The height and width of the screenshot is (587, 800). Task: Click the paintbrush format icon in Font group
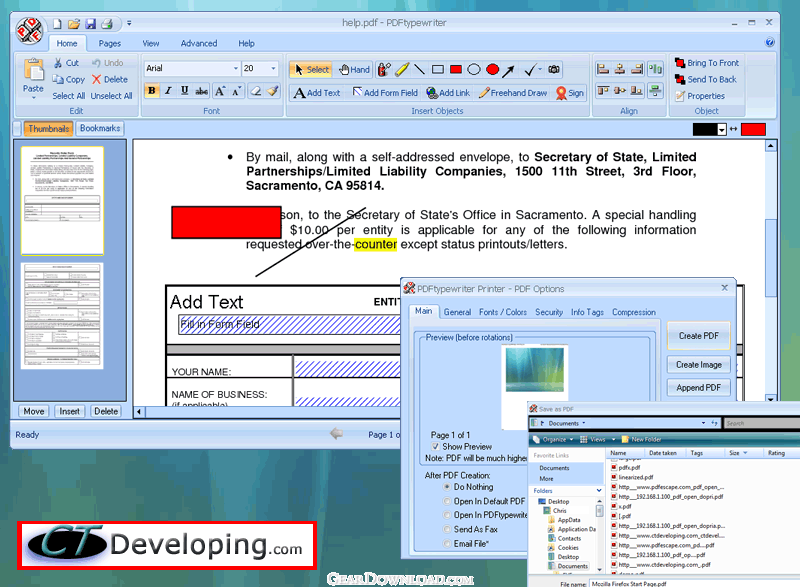click(x=273, y=91)
